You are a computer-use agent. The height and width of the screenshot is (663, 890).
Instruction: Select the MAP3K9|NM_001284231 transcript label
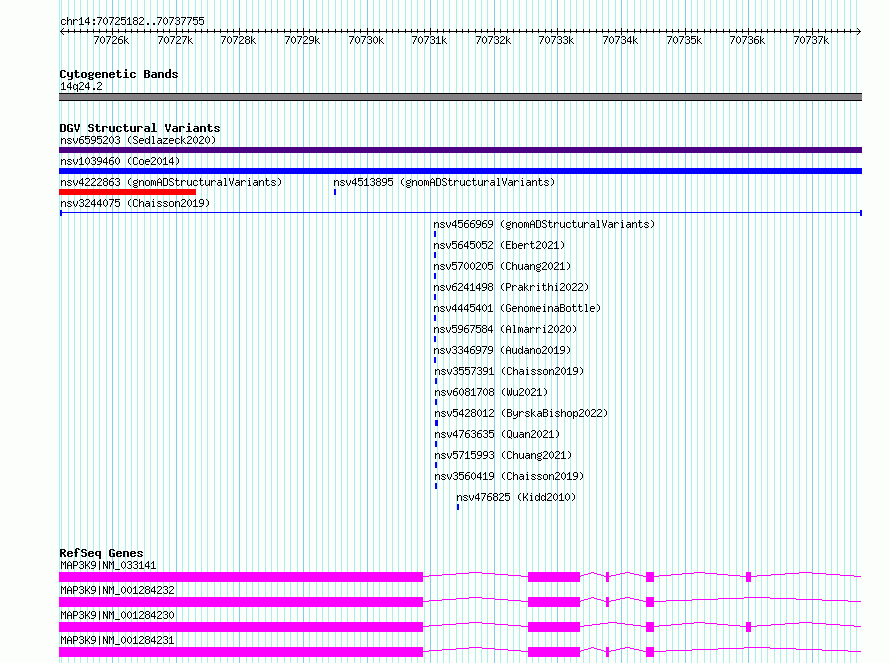pos(117,640)
